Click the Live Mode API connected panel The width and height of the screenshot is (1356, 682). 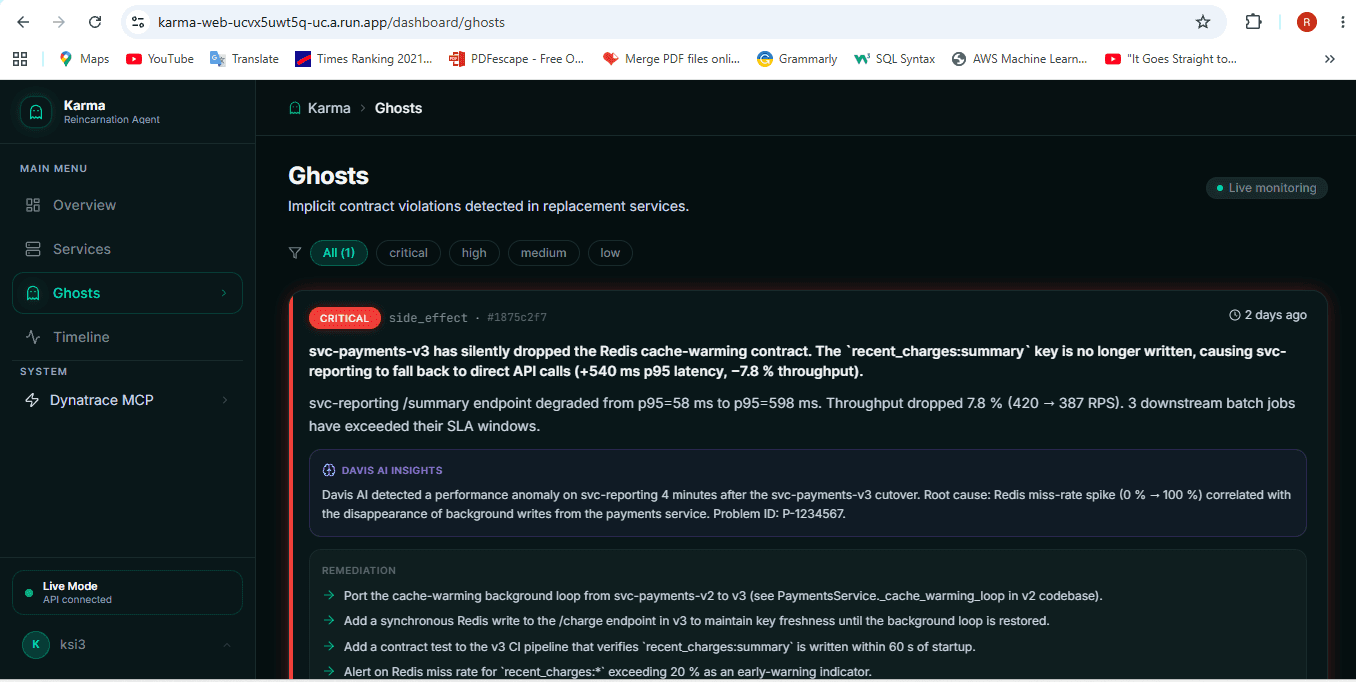coord(127,592)
